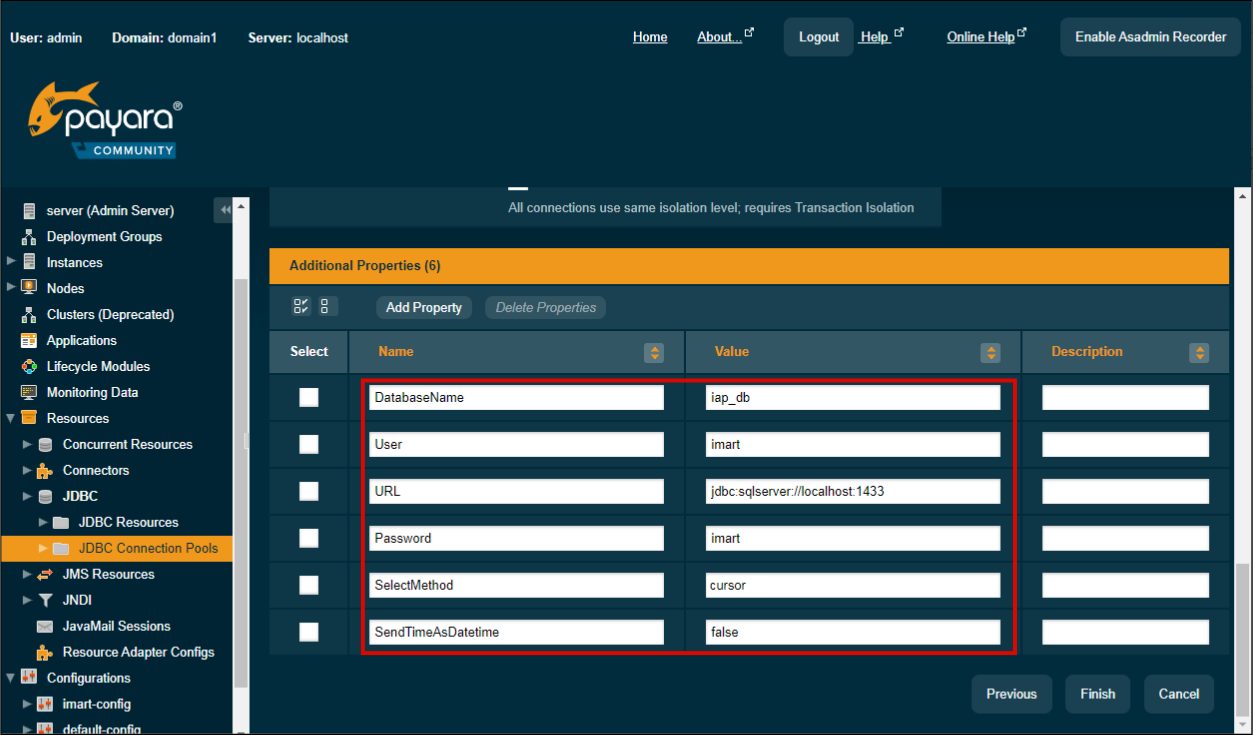The height and width of the screenshot is (735, 1253).
Task: Collapse the Resources tree node
Action: tap(11, 418)
